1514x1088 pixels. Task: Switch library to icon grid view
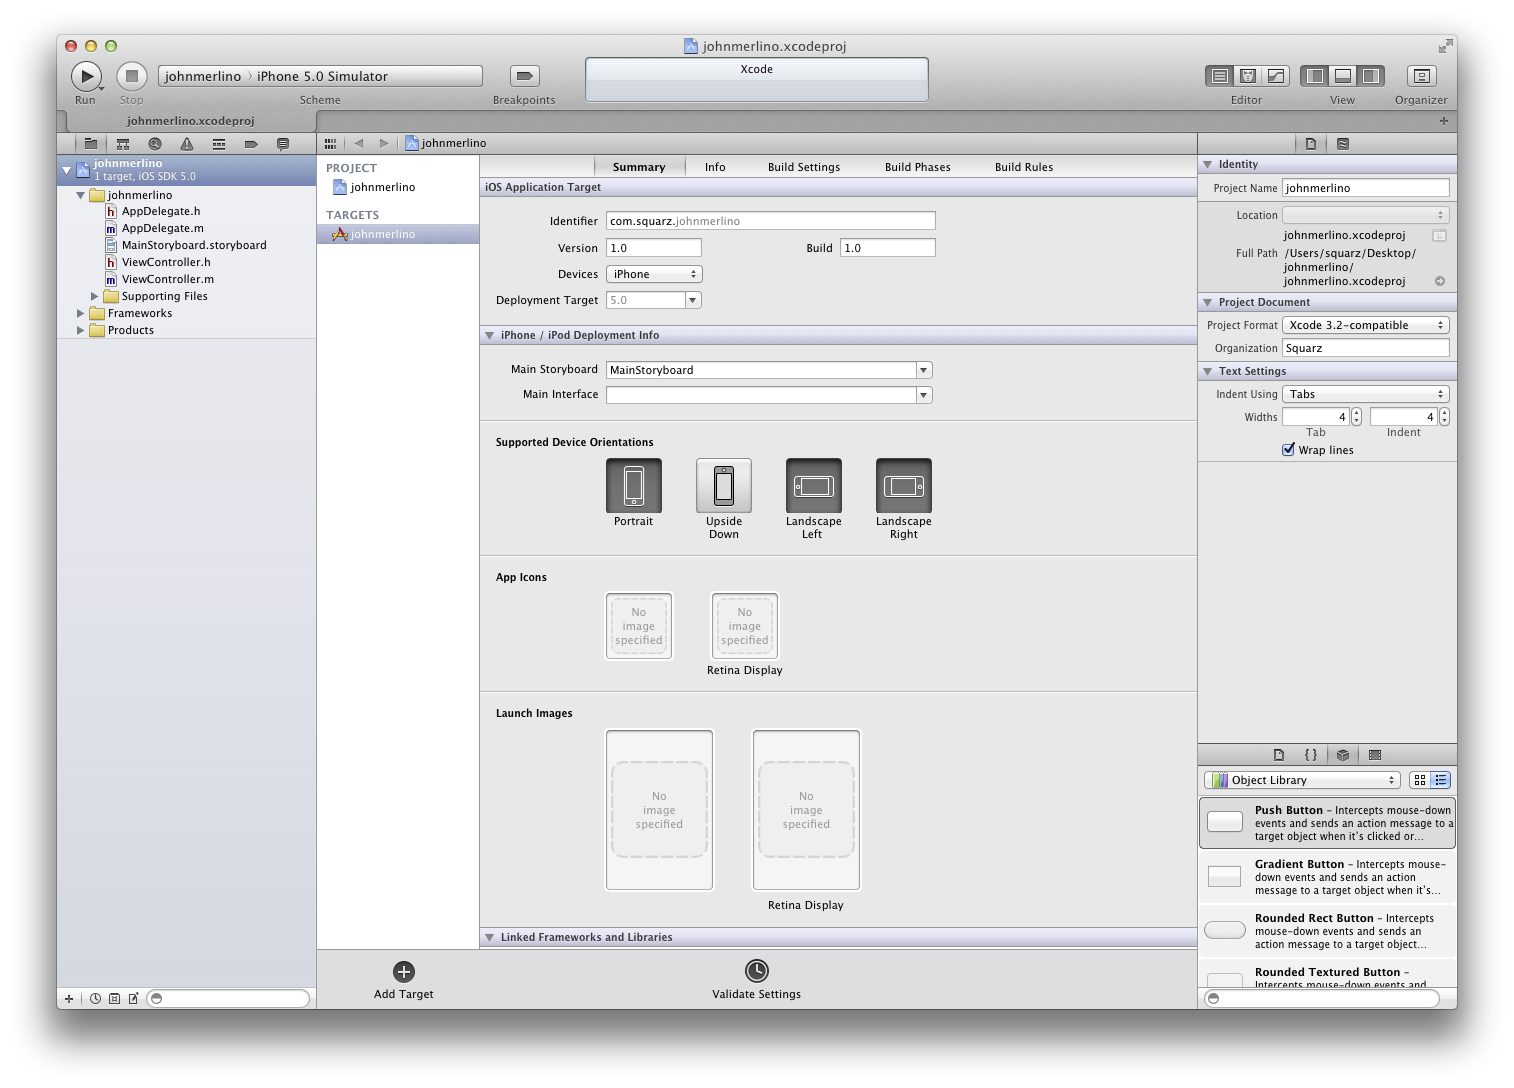click(1420, 780)
